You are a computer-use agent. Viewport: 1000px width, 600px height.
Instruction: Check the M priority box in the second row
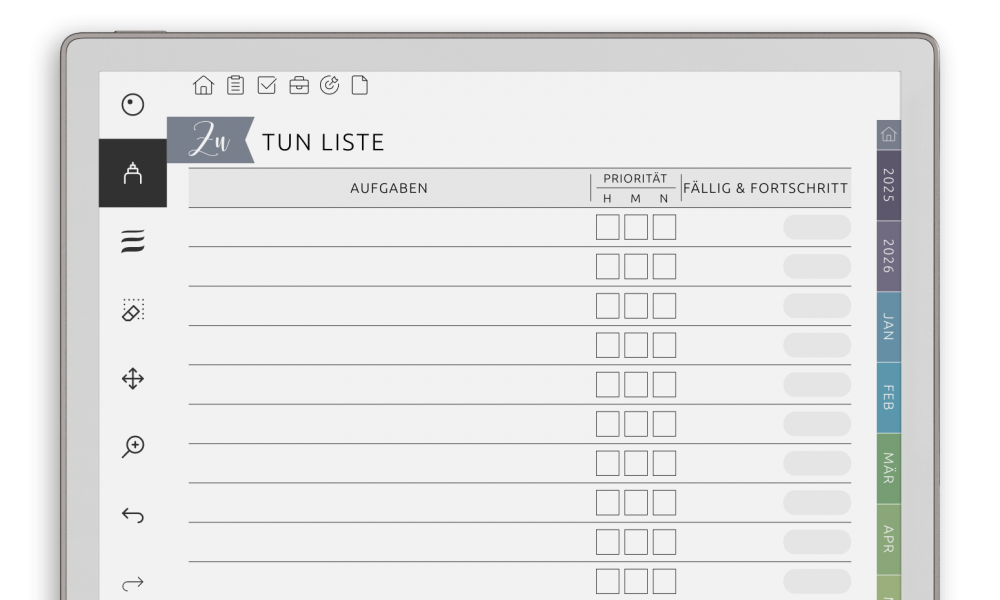(635, 267)
